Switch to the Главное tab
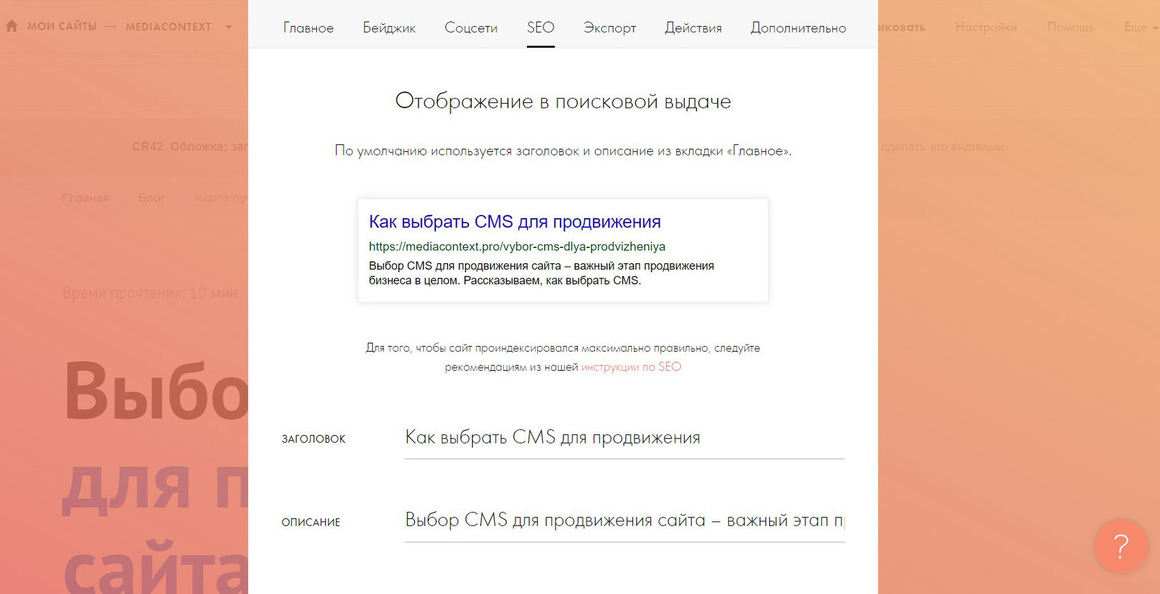 [308, 28]
